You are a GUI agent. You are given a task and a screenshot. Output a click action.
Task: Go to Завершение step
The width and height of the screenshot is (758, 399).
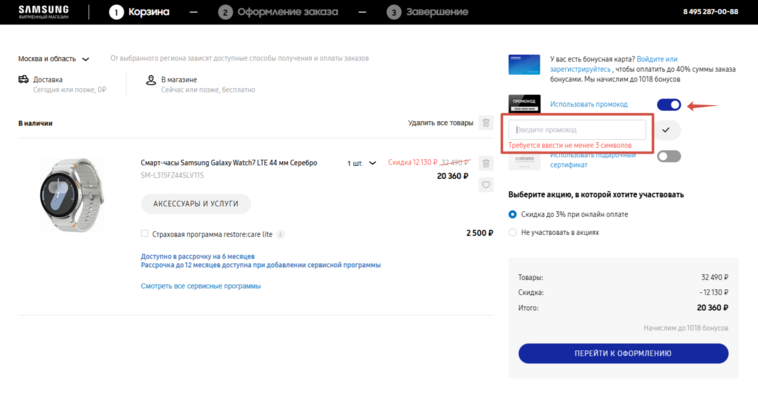click(x=437, y=12)
